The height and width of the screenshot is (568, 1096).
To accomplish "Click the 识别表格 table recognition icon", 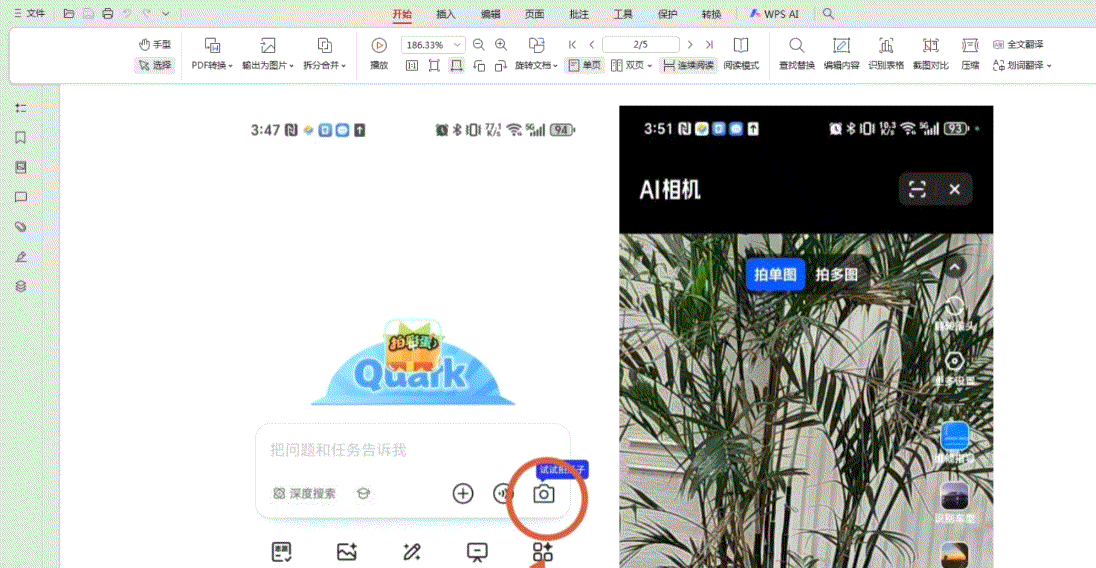I will pos(886,54).
